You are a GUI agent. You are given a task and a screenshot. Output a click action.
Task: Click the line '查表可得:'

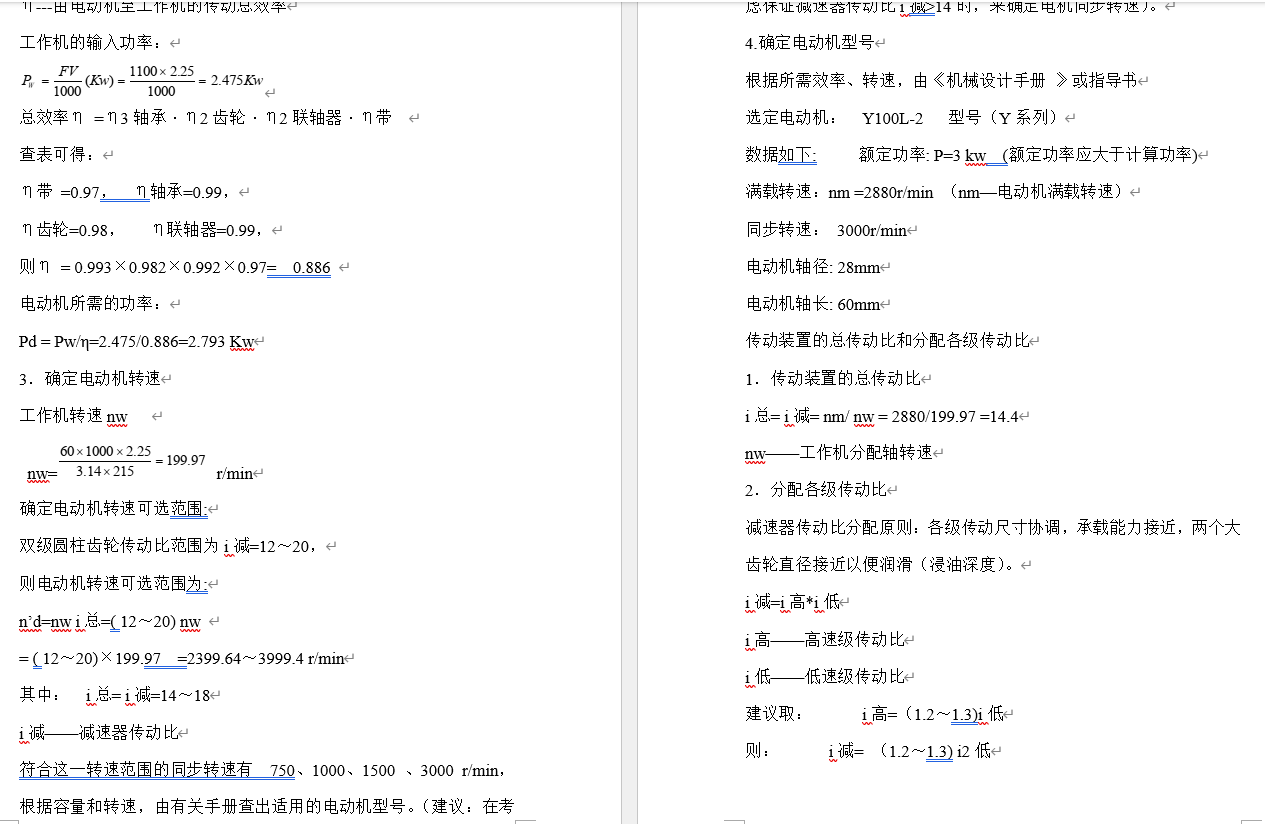point(60,155)
